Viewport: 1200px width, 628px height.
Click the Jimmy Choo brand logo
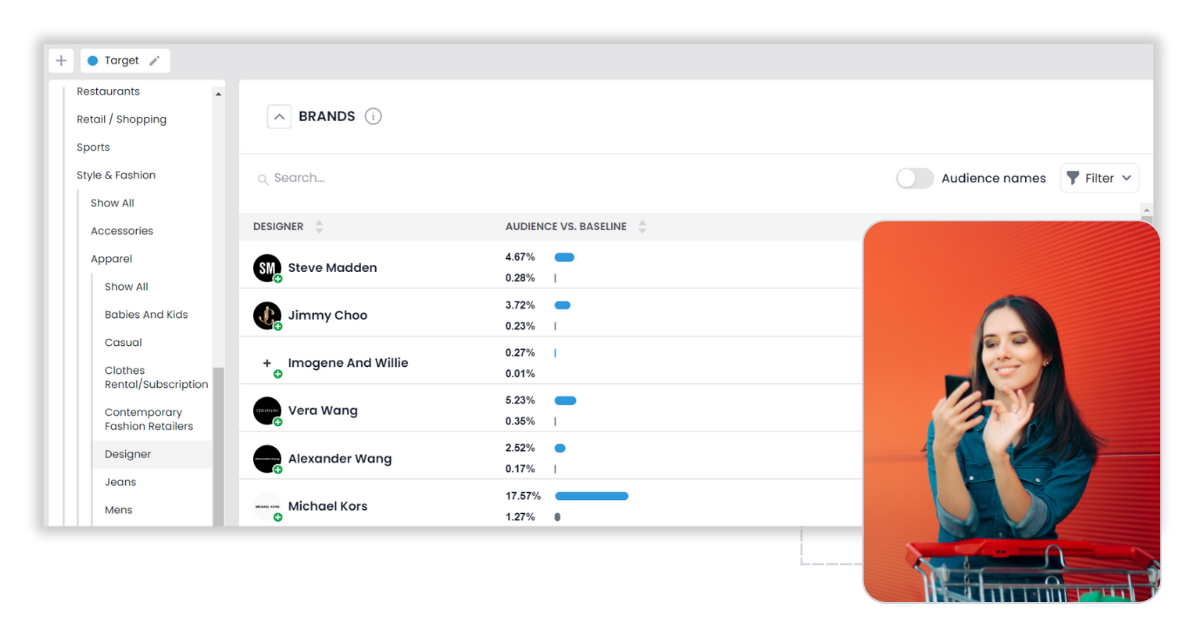click(267, 315)
